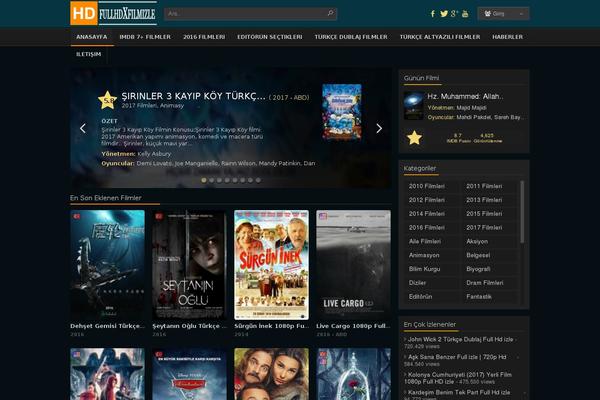600x400 pixels.
Task: Open the Google Plus social icon
Action: (x=454, y=14)
